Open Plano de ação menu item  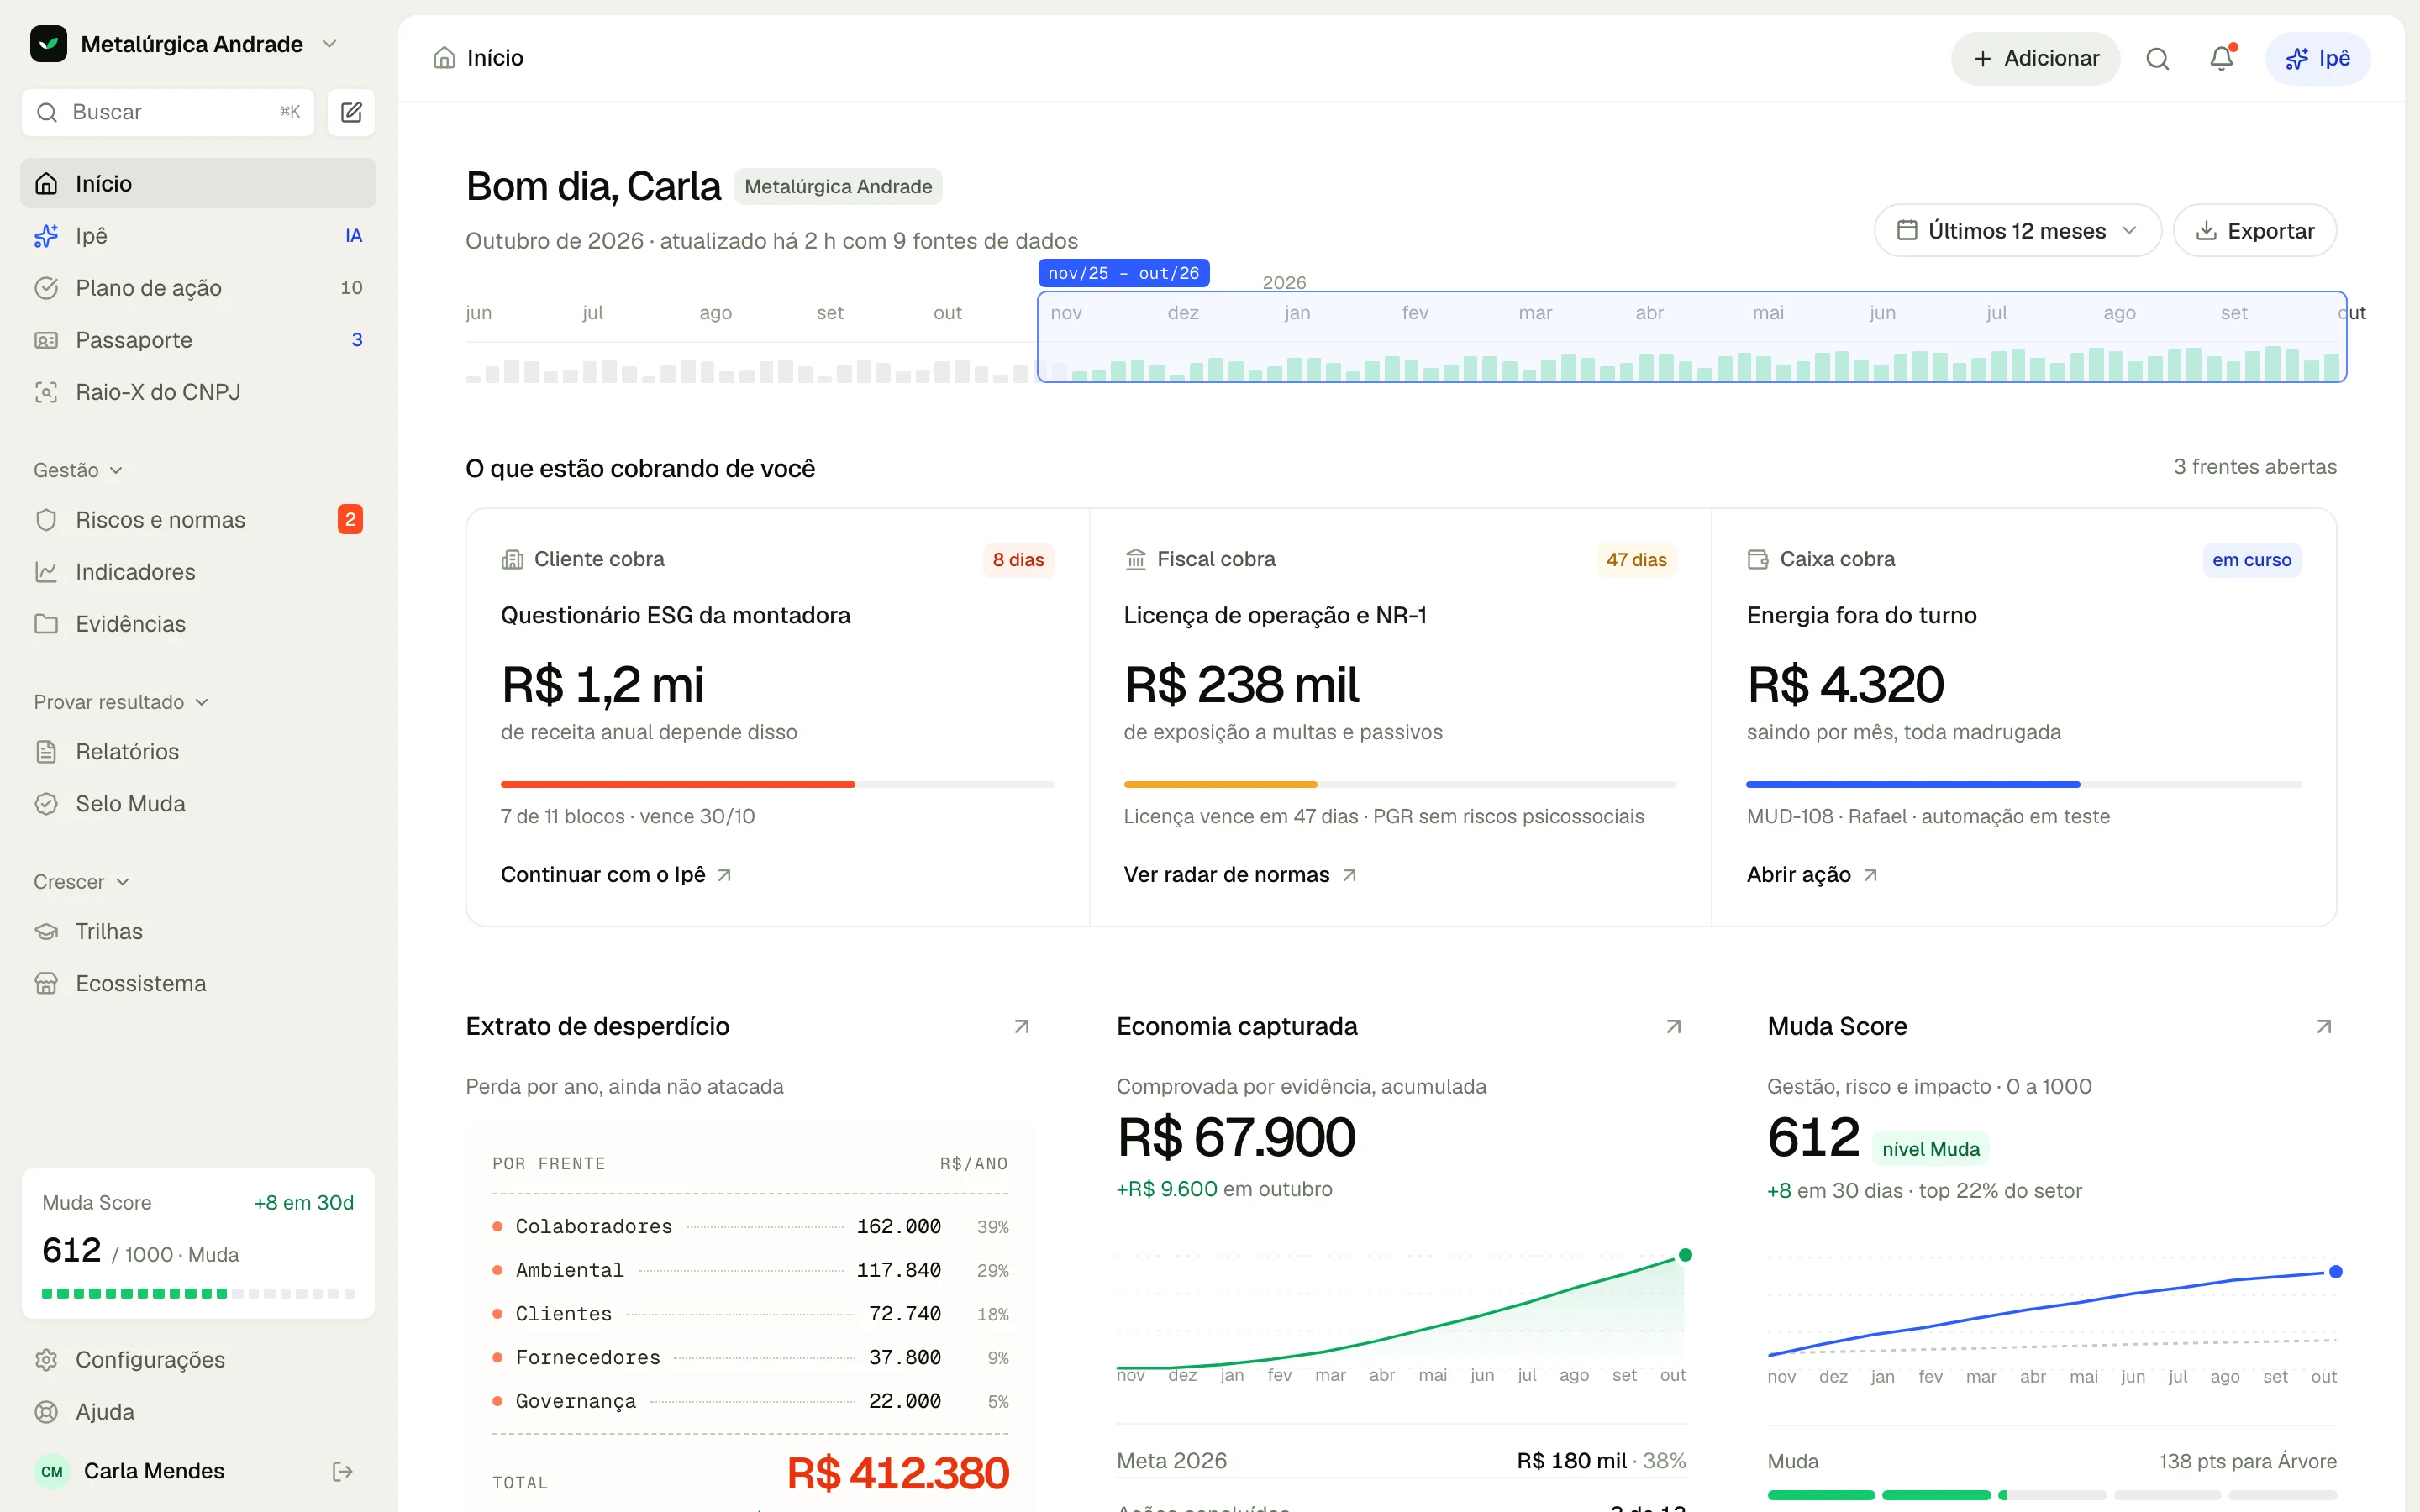pos(198,288)
